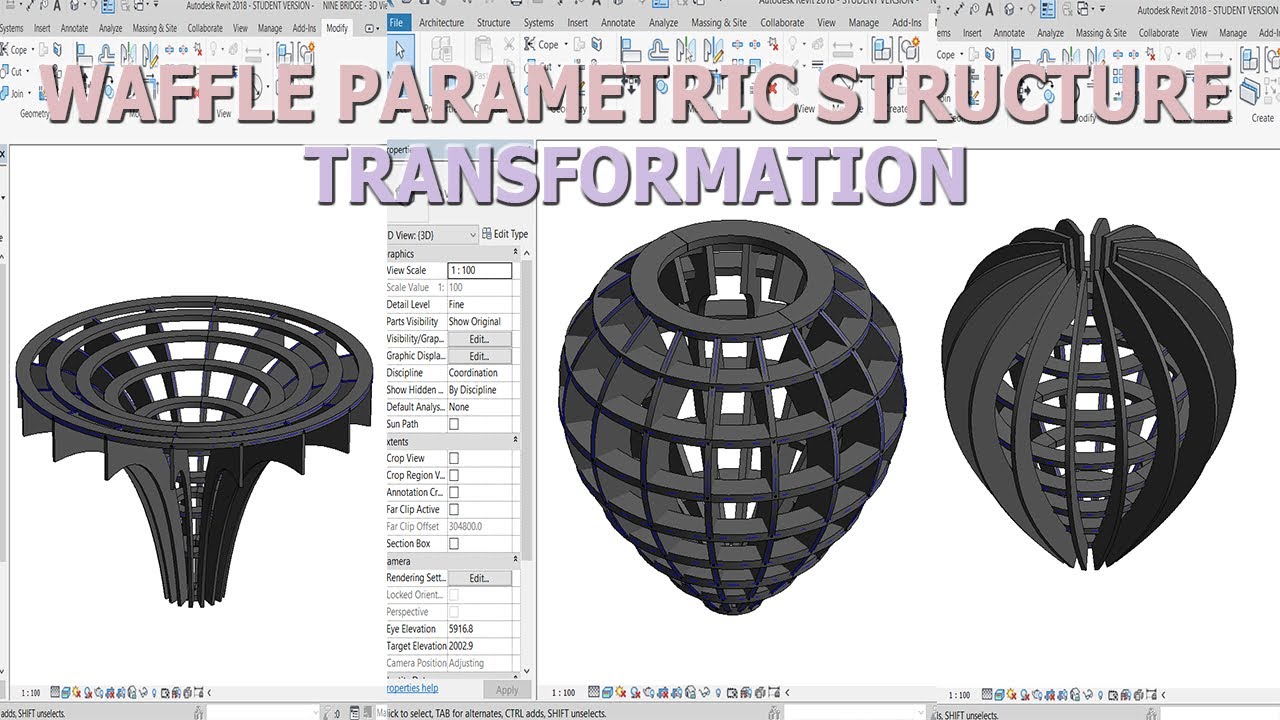
Task: Click the scissors Cut to Clipboard icon
Action: coord(509,43)
